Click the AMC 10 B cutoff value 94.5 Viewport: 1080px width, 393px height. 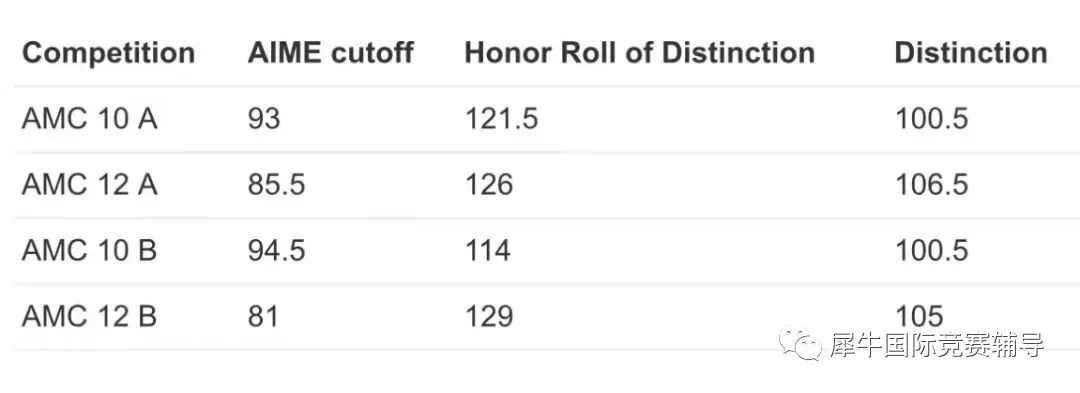[x=276, y=251]
